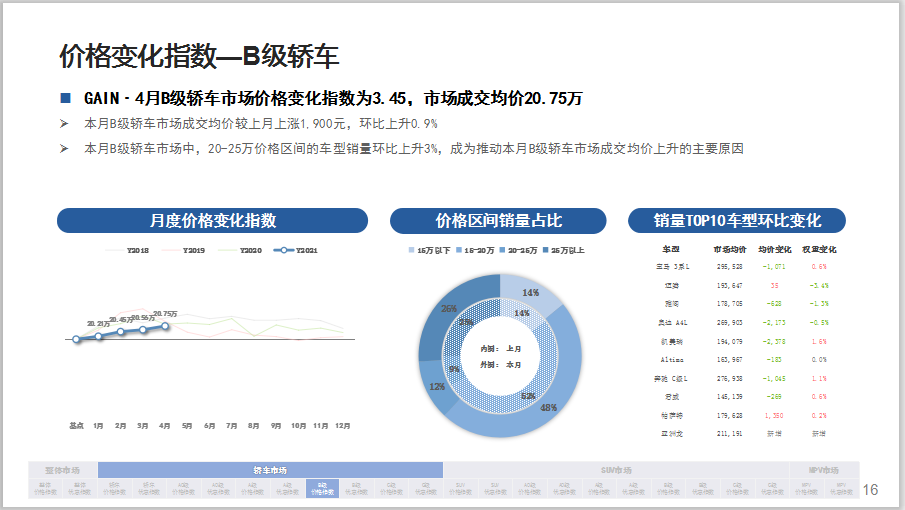Select the 销量TOP10车型环比变化 header
Screen dimensions: 905x510
pos(737,221)
